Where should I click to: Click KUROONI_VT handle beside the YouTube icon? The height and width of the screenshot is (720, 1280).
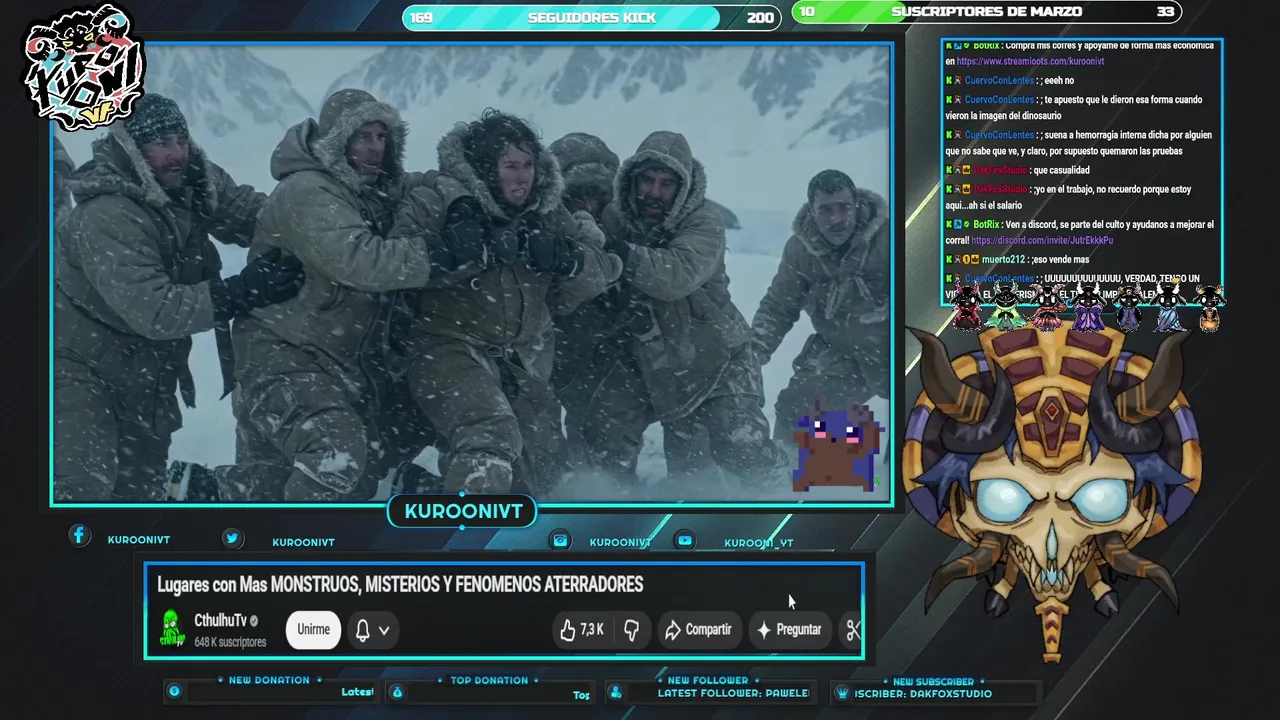pos(759,543)
